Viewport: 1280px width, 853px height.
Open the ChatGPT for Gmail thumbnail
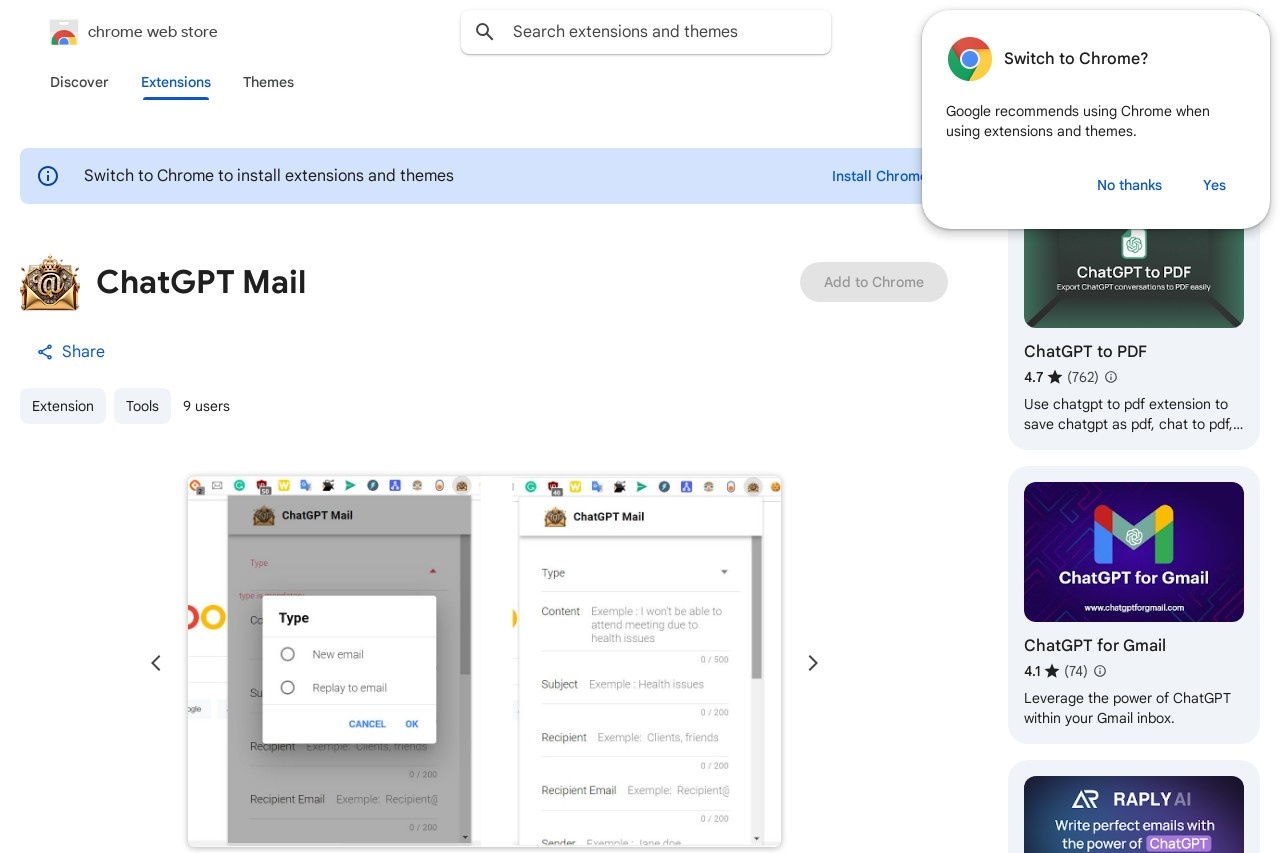(x=1134, y=552)
